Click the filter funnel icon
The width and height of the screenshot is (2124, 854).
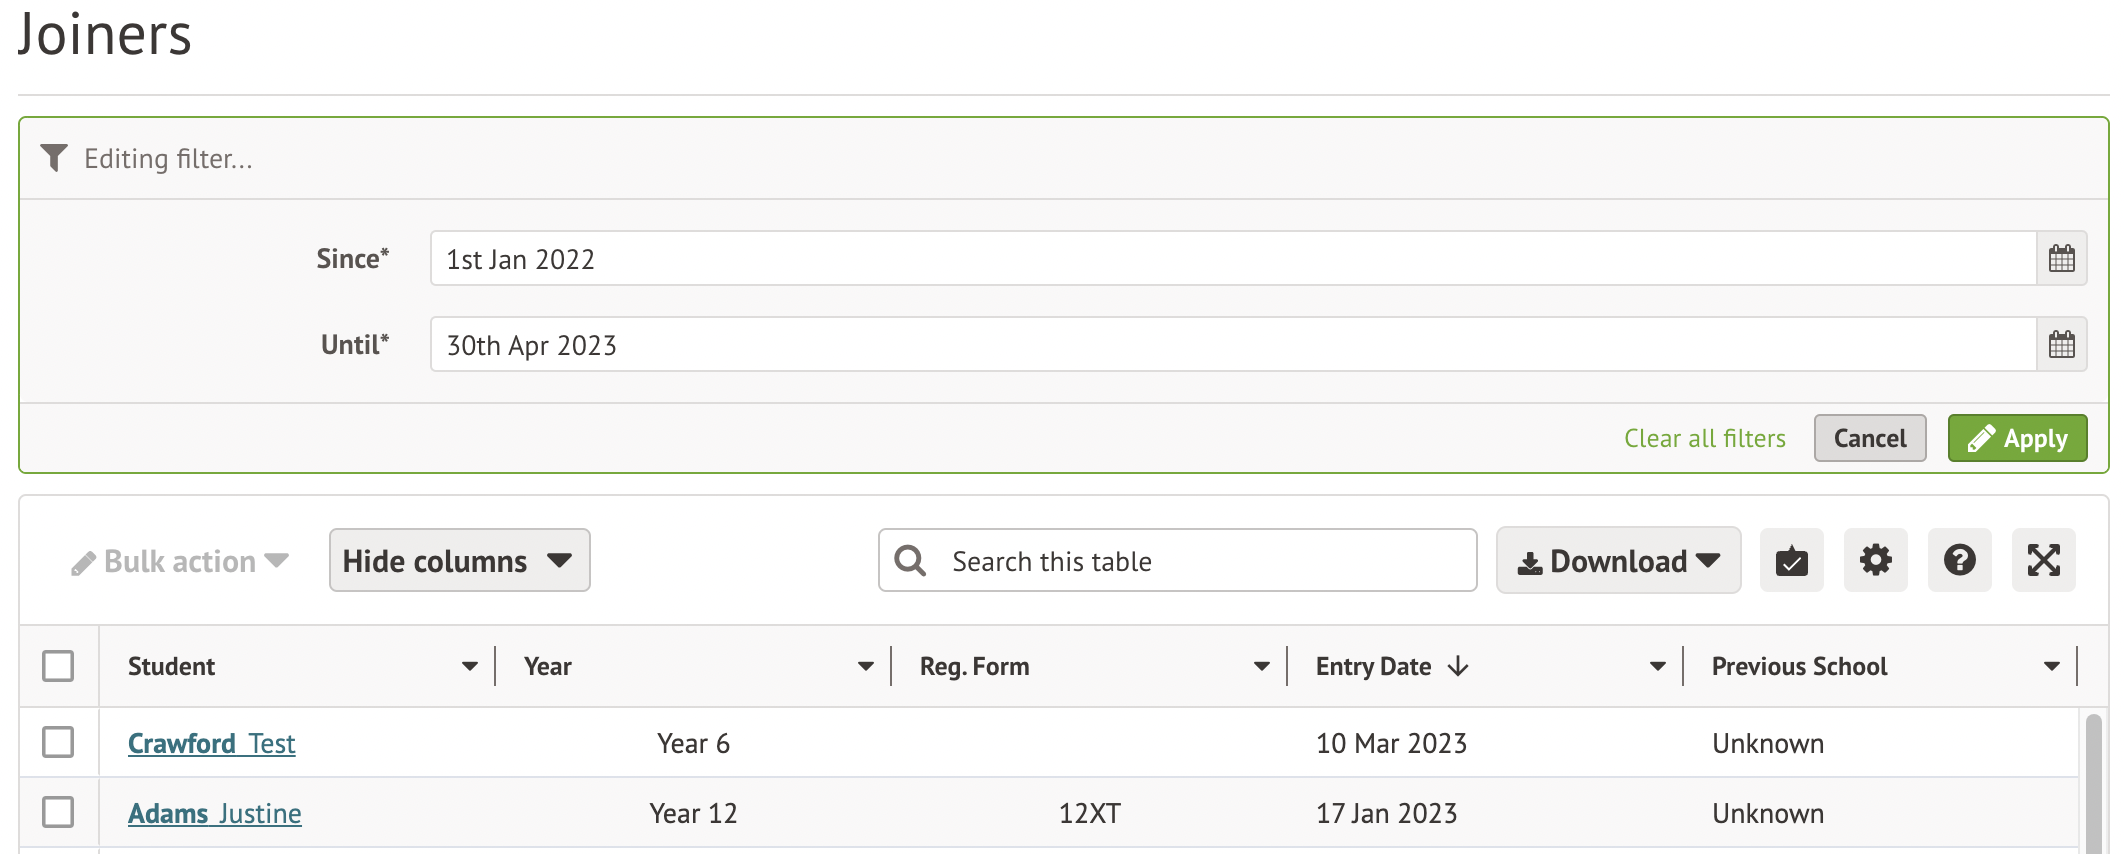coord(54,158)
